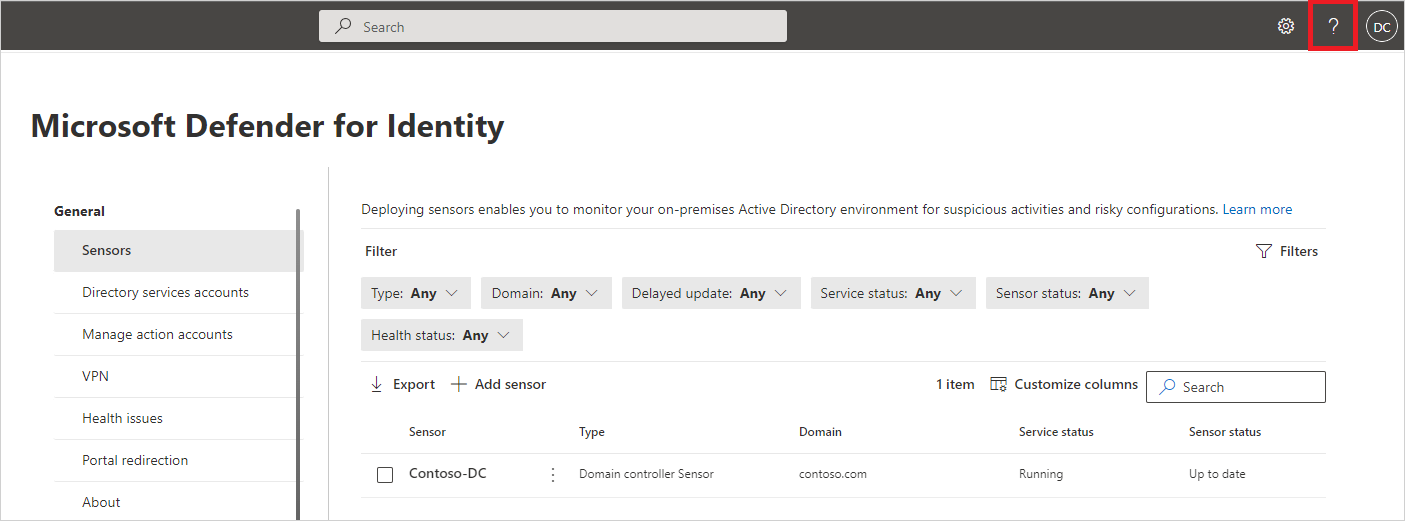Expand the Service status filter dropdown

point(892,293)
